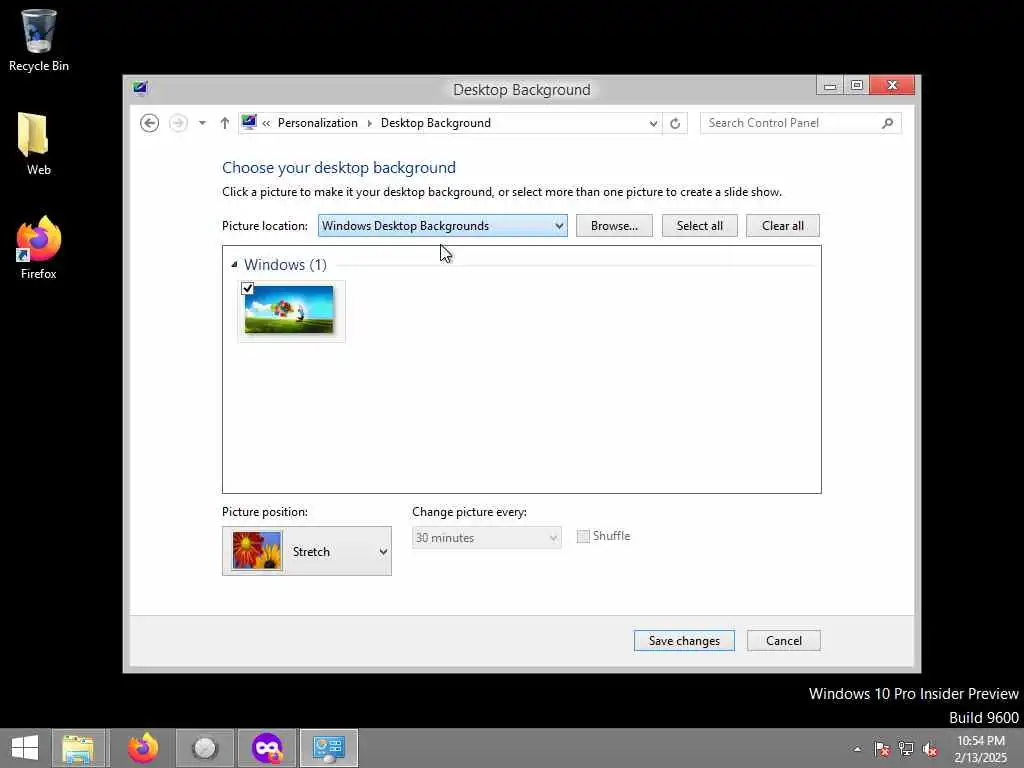This screenshot has height=768, width=1024.
Task: Expand the breadcrumb overflow chevron
Action: (266, 123)
